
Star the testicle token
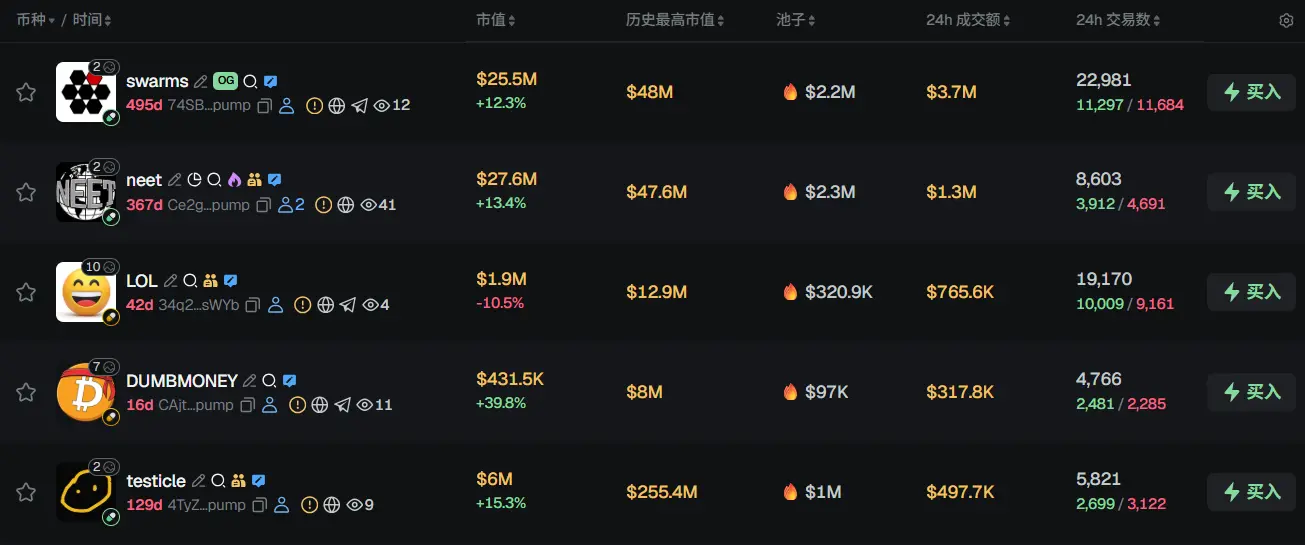click(26, 492)
